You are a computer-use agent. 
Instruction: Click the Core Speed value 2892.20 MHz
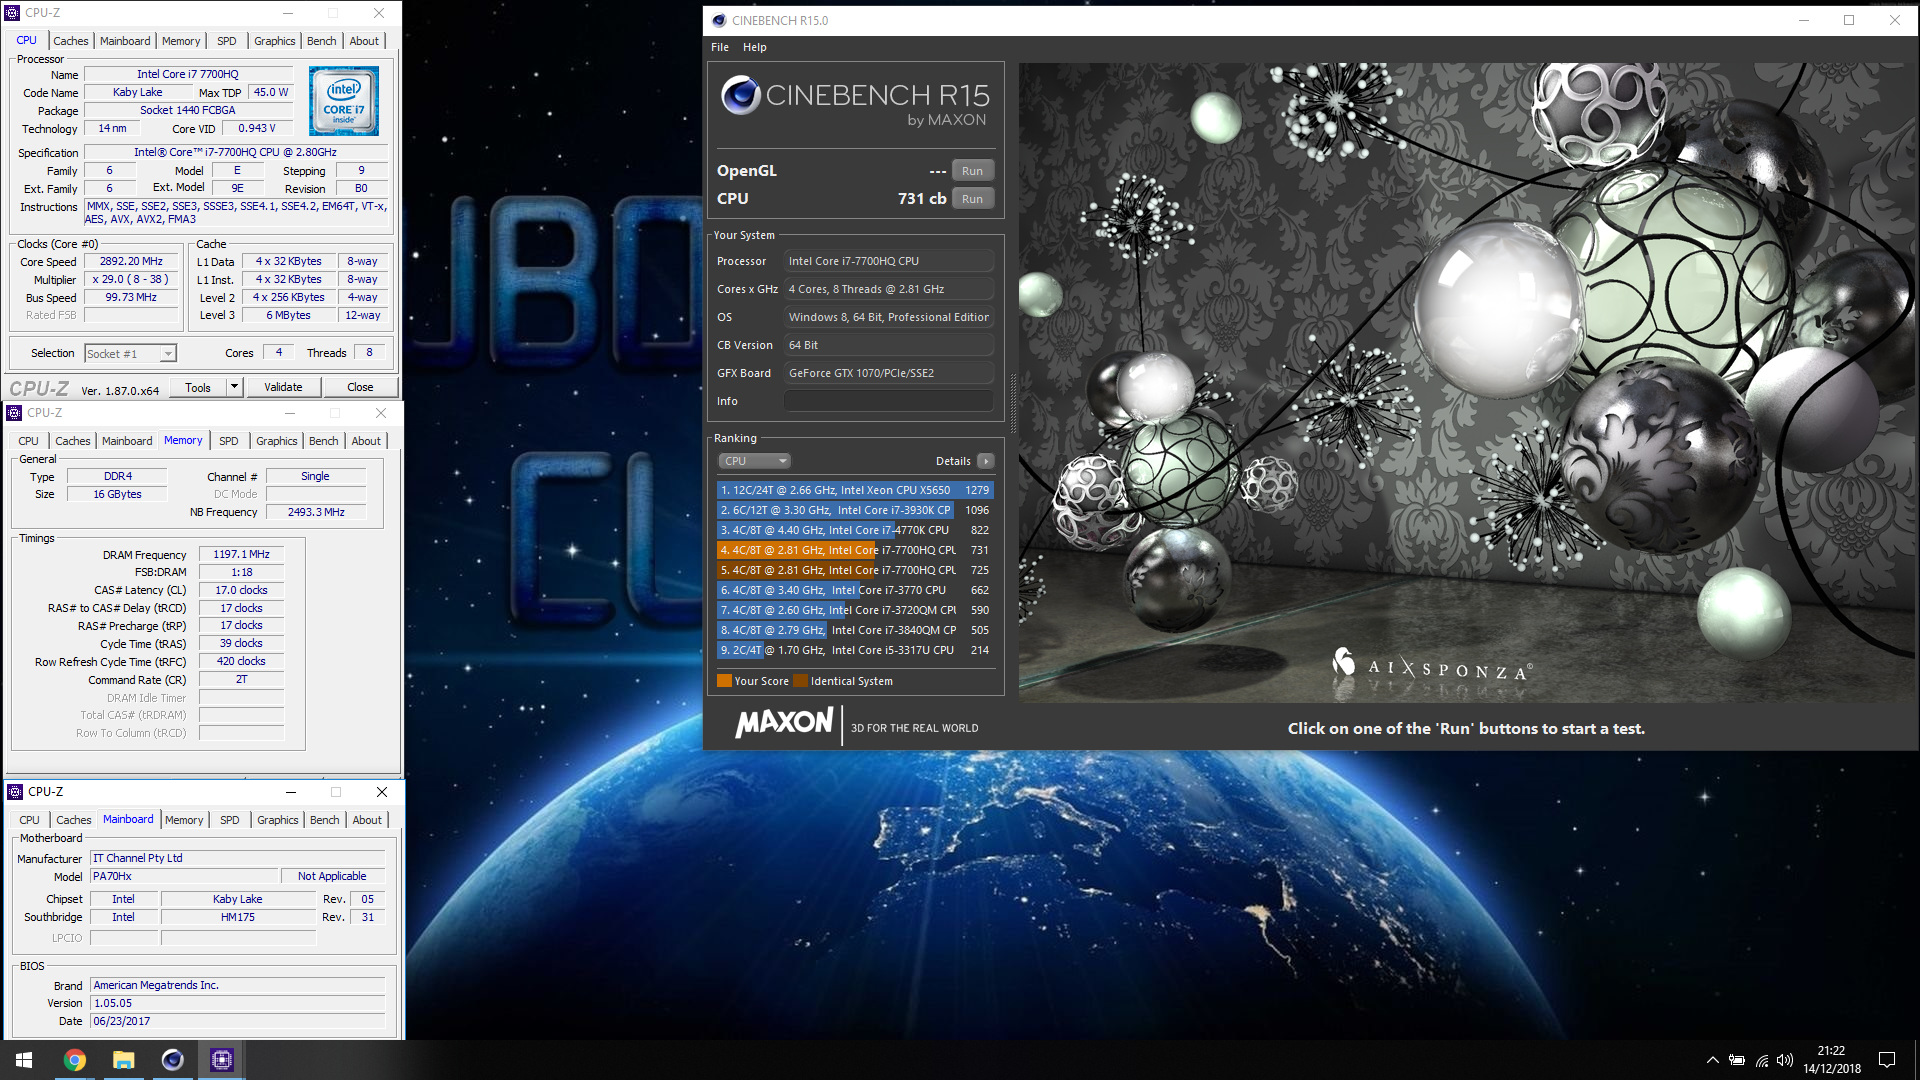point(131,262)
